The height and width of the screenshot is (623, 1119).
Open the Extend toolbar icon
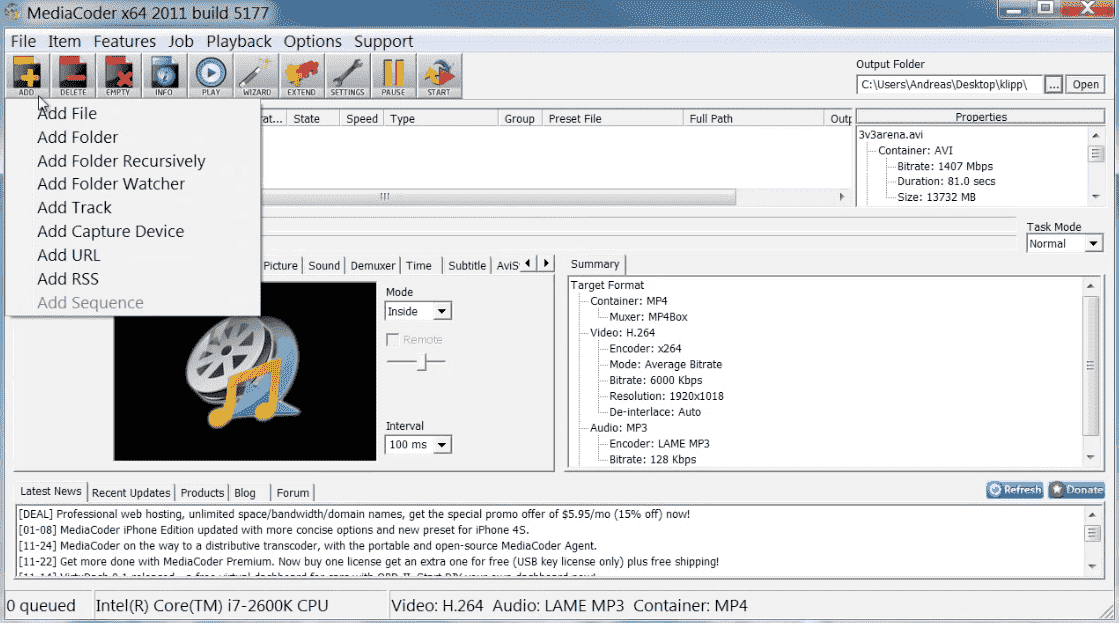(301, 76)
